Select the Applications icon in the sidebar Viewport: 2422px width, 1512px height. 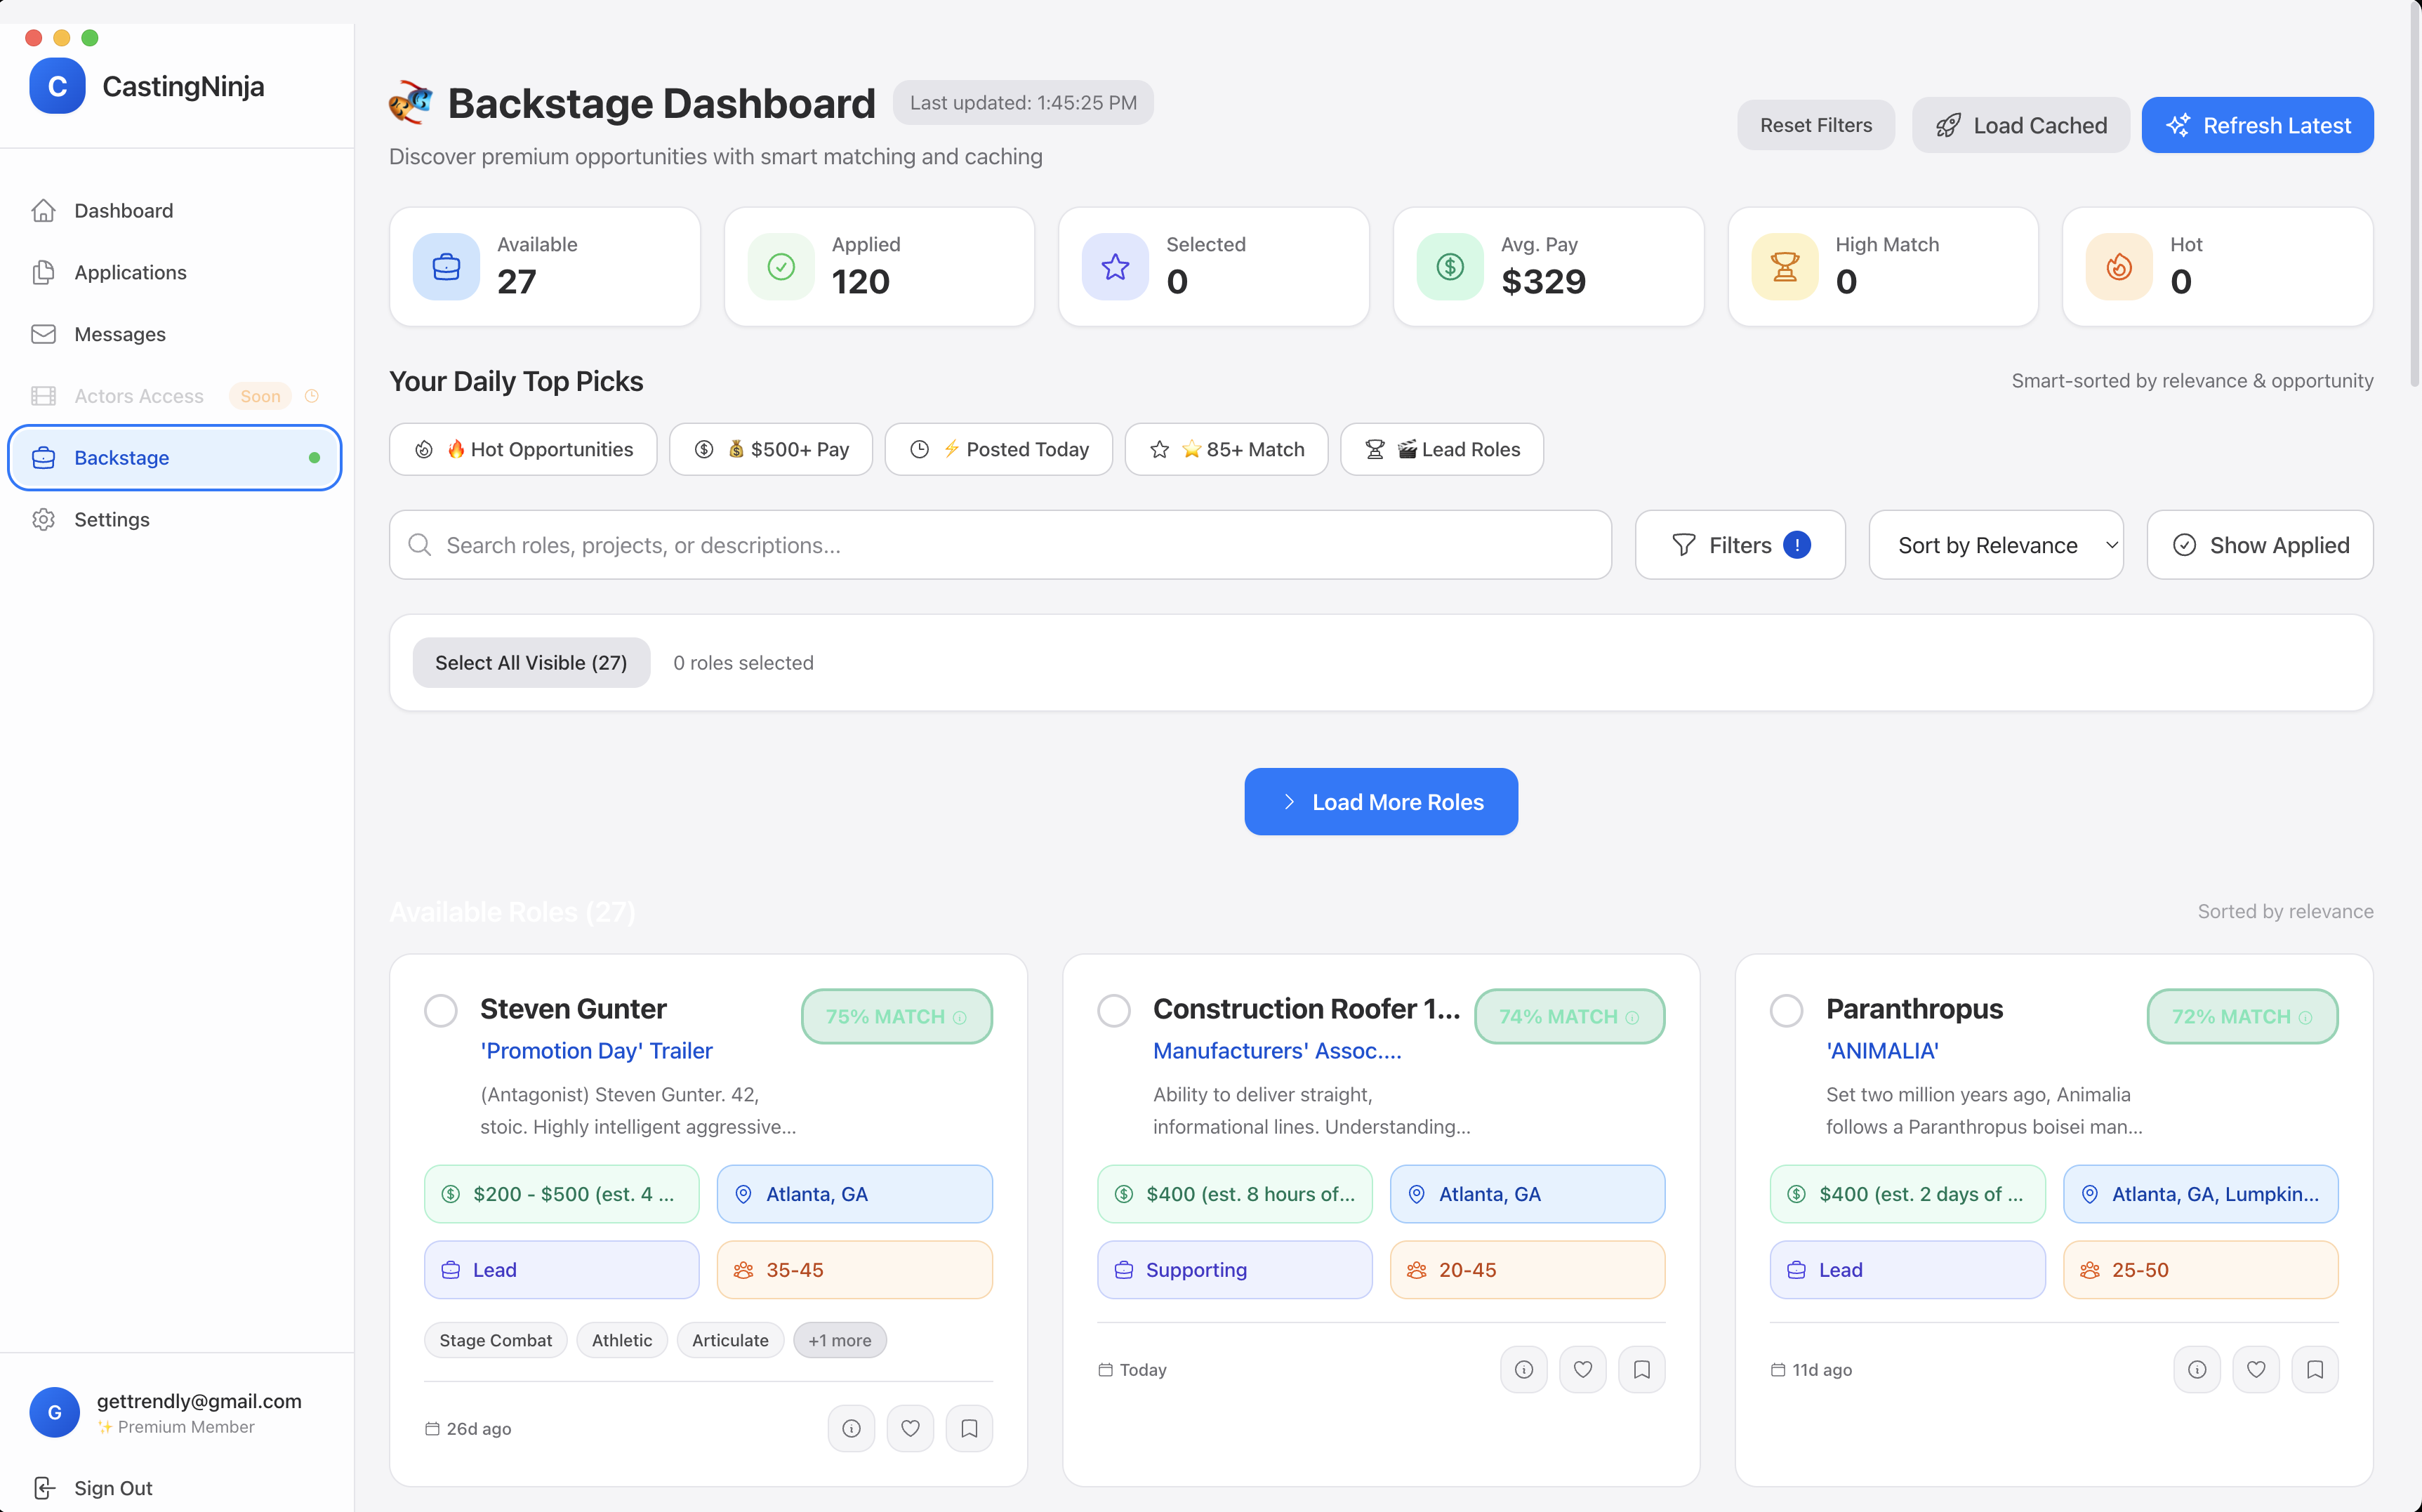click(x=44, y=272)
